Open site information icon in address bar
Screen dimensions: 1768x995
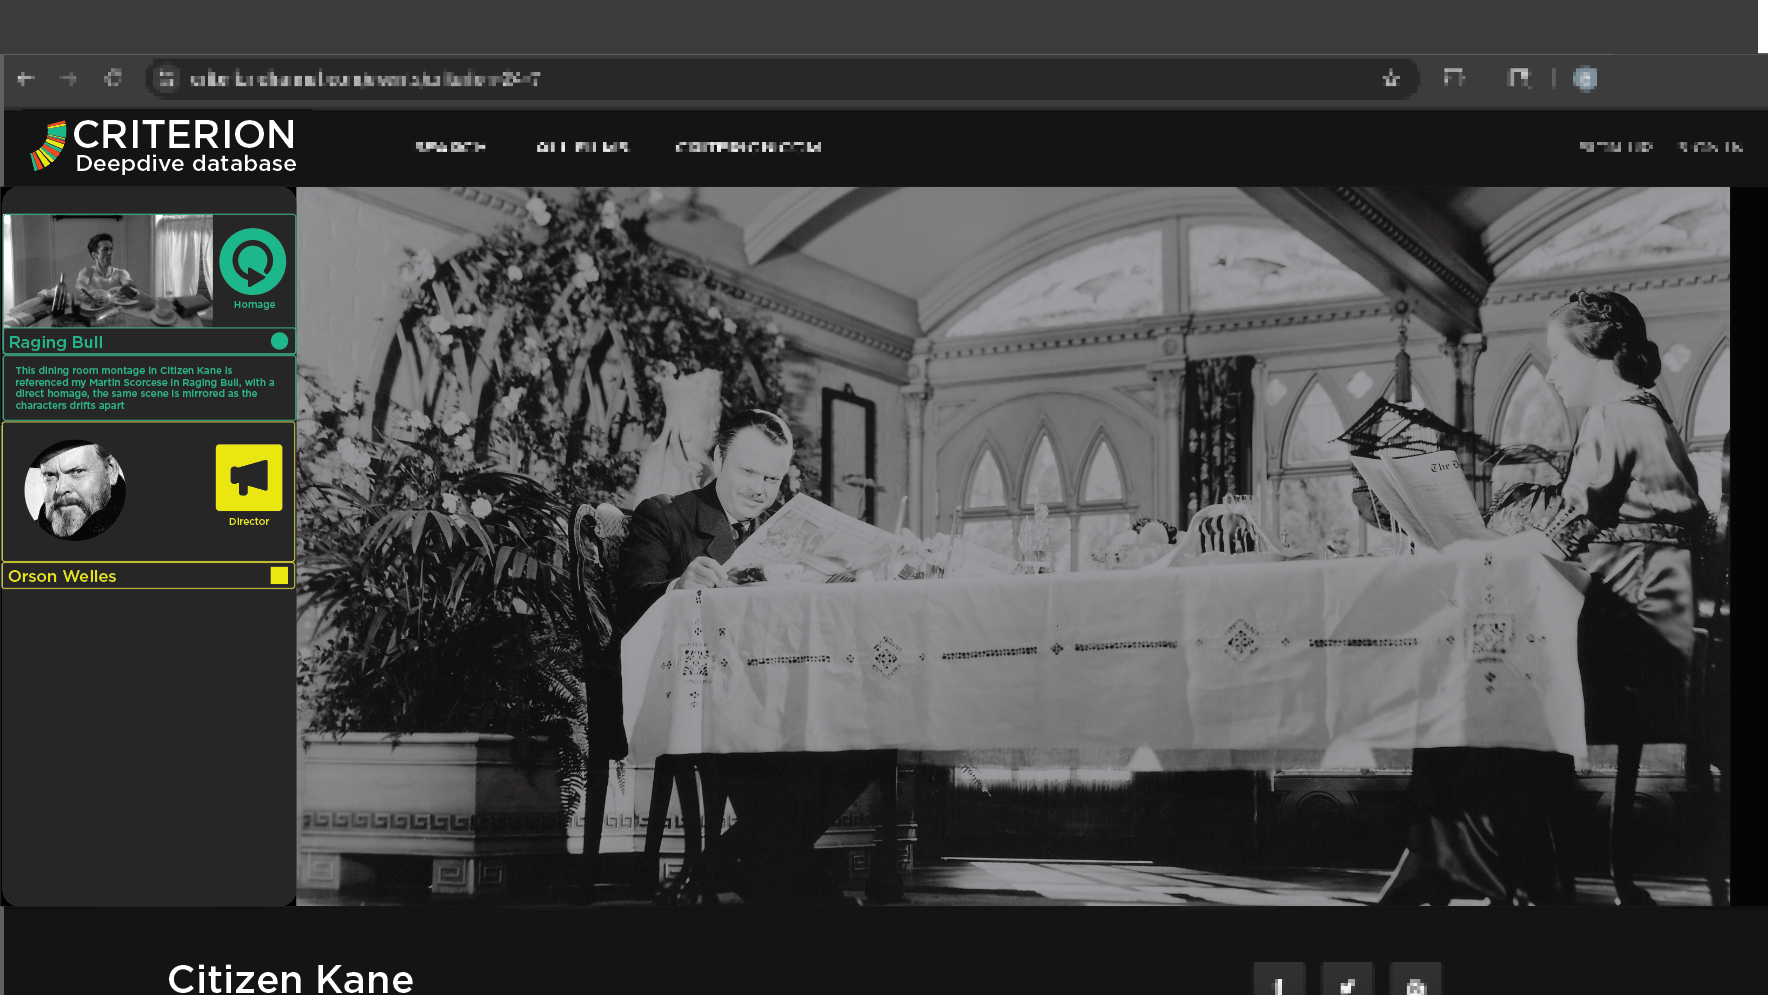(166, 78)
